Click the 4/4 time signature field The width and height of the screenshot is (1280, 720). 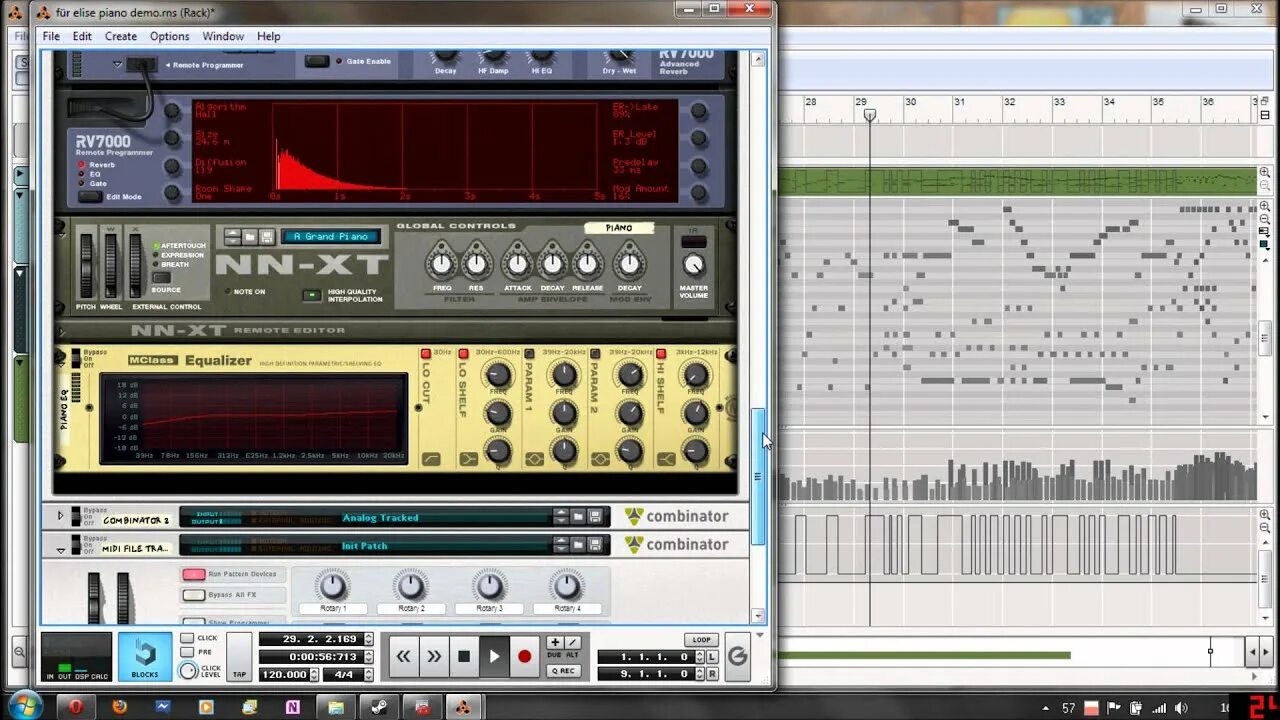coord(343,674)
